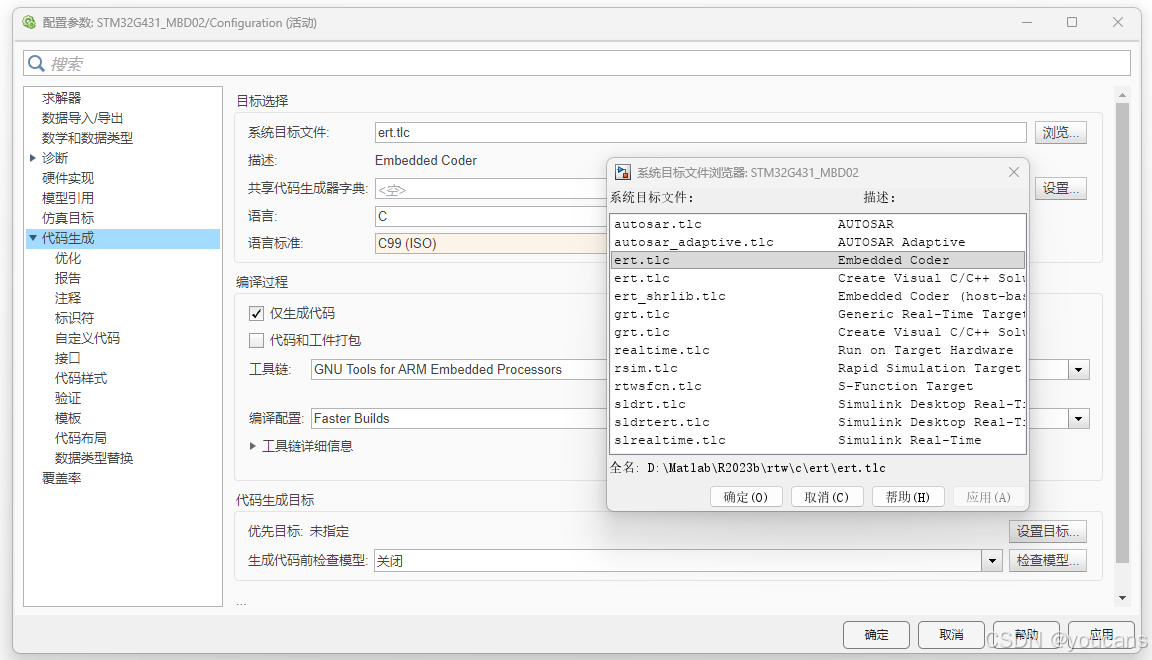1152x660 pixels.
Task: Click the 检查模型... button
Action: (x=1047, y=560)
